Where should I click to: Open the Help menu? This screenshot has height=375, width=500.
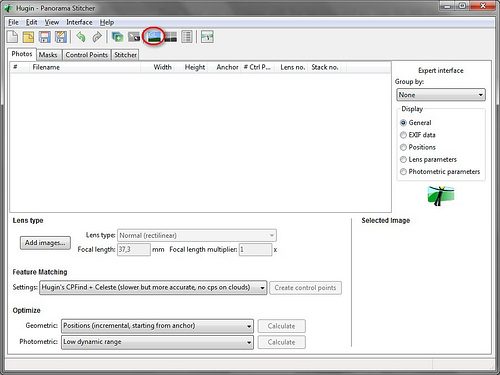click(x=107, y=22)
